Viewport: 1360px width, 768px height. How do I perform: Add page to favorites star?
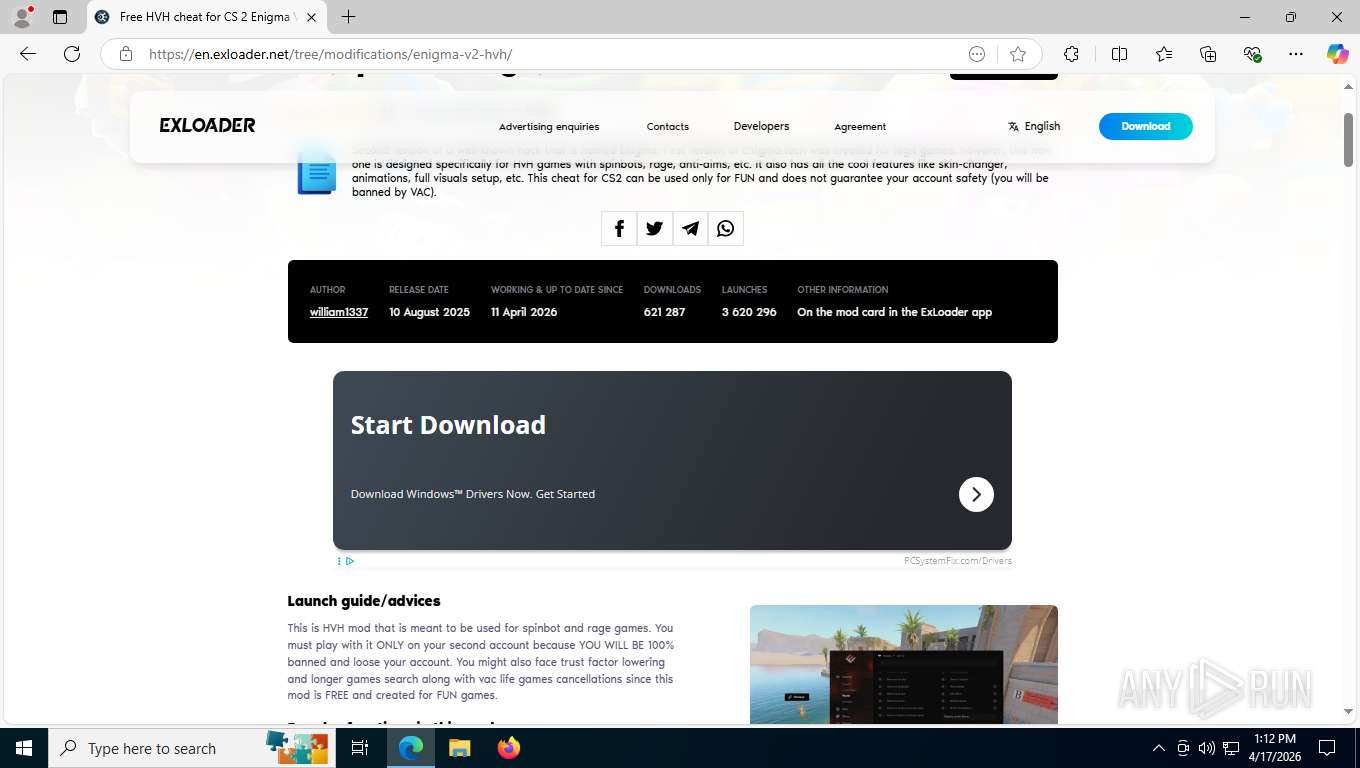(x=1018, y=54)
